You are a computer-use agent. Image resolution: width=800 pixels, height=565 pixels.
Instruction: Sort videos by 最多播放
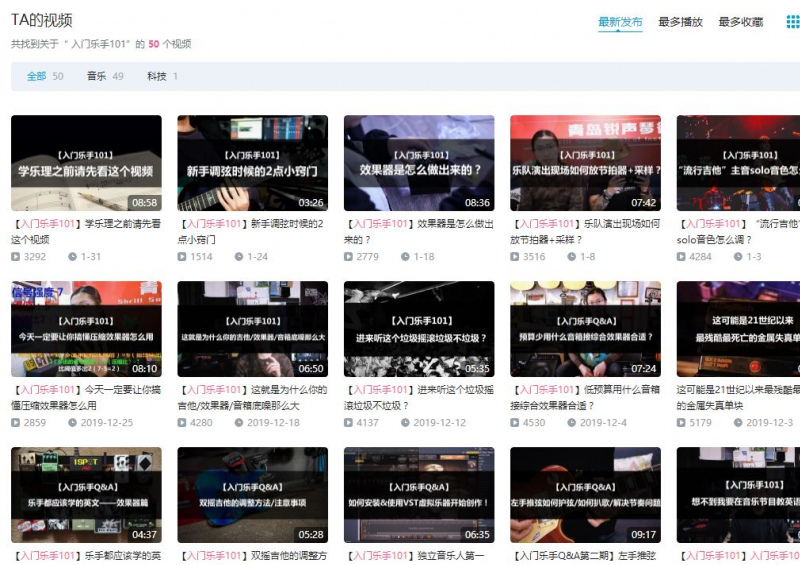pyautogui.click(x=680, y=22)
